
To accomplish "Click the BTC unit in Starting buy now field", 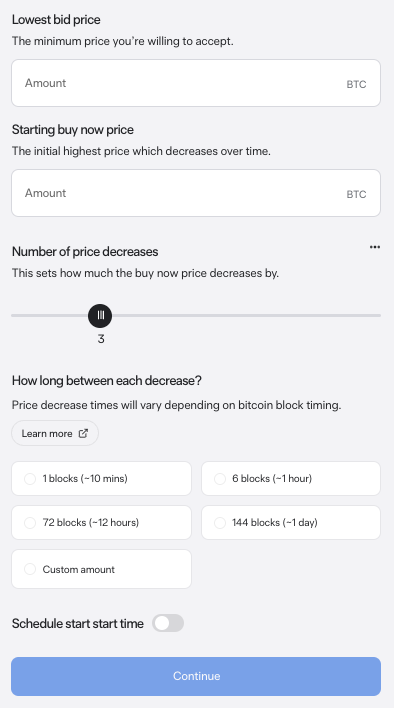I will click(x=356, y=194).
